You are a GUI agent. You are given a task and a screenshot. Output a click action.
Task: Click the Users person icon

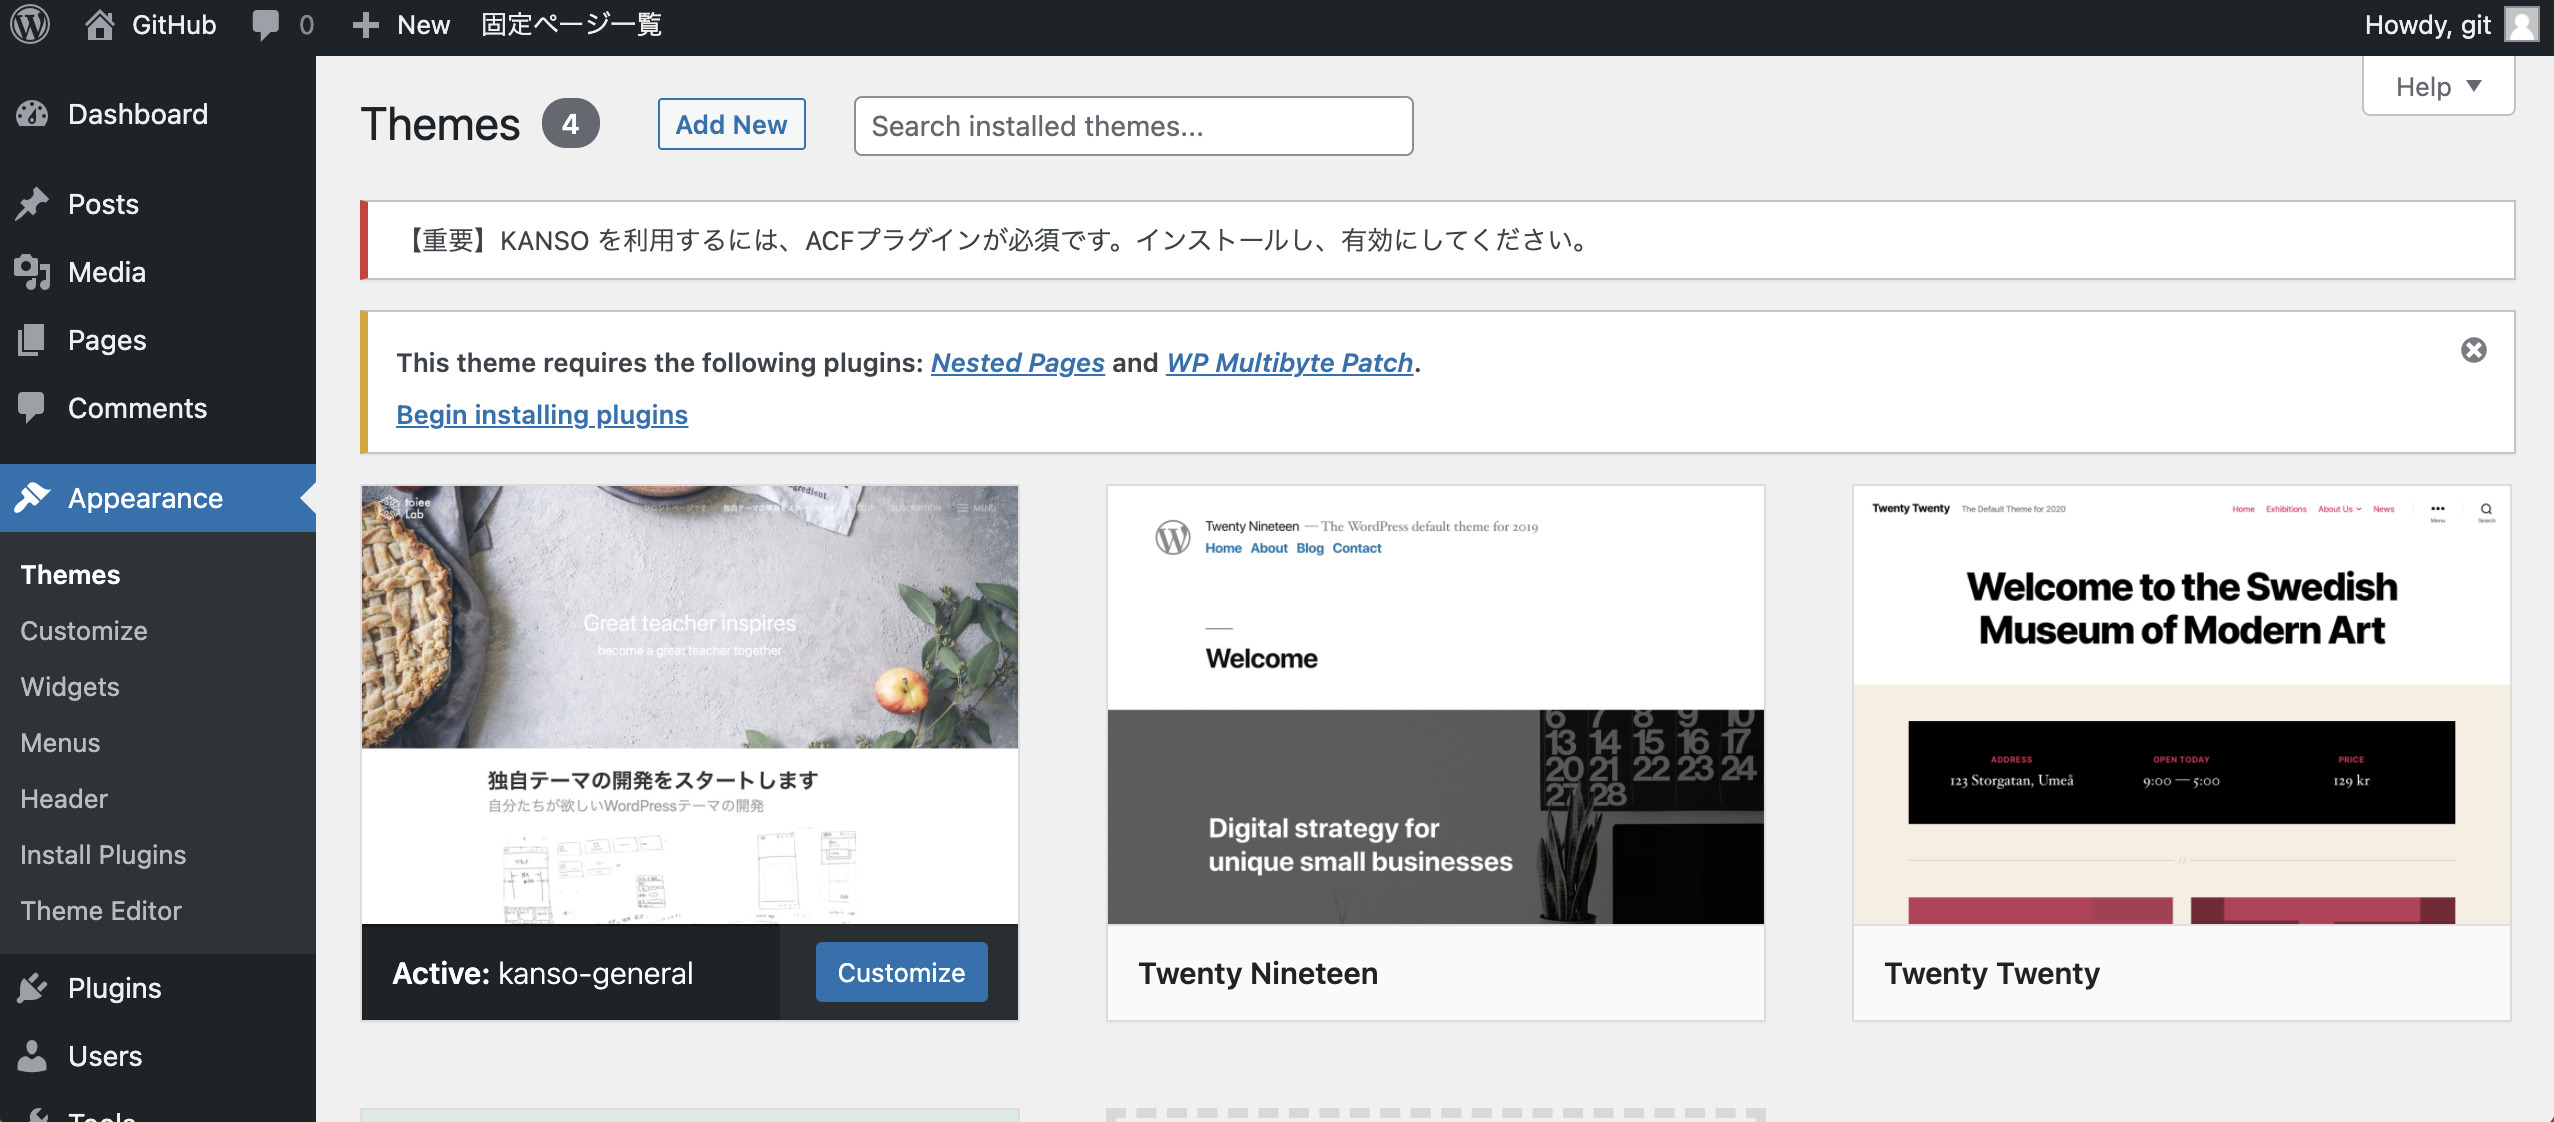point(32,1056)
